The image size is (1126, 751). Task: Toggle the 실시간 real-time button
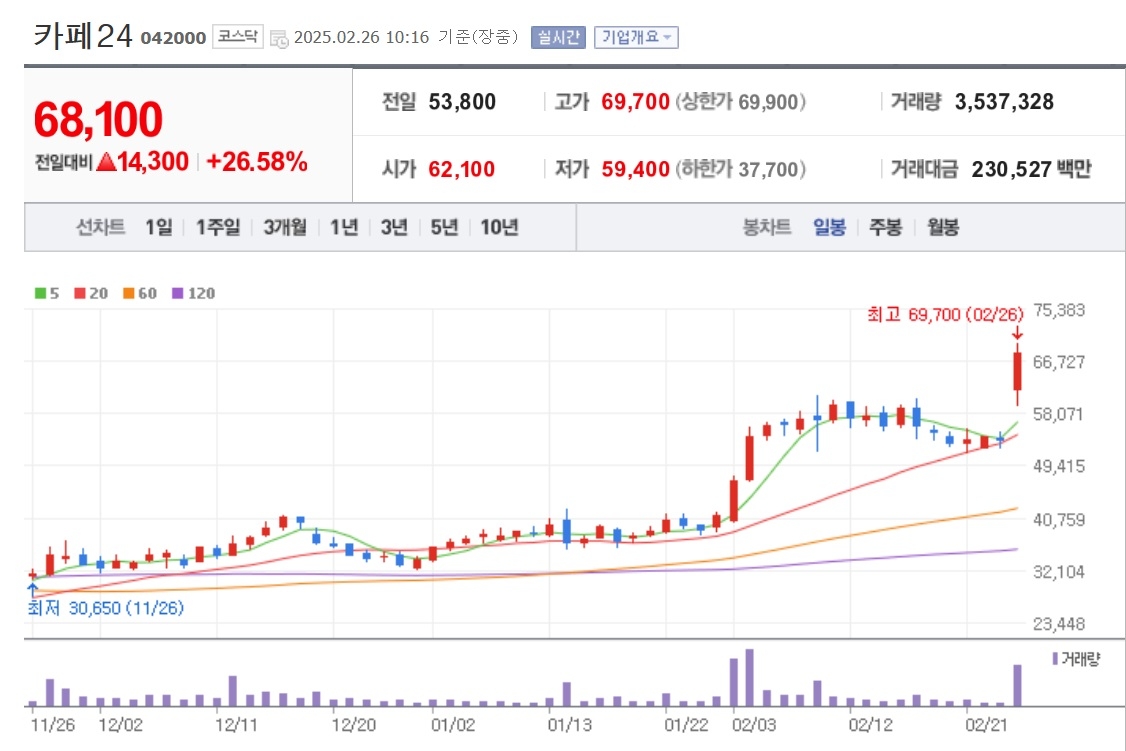[x=558, y=37]
